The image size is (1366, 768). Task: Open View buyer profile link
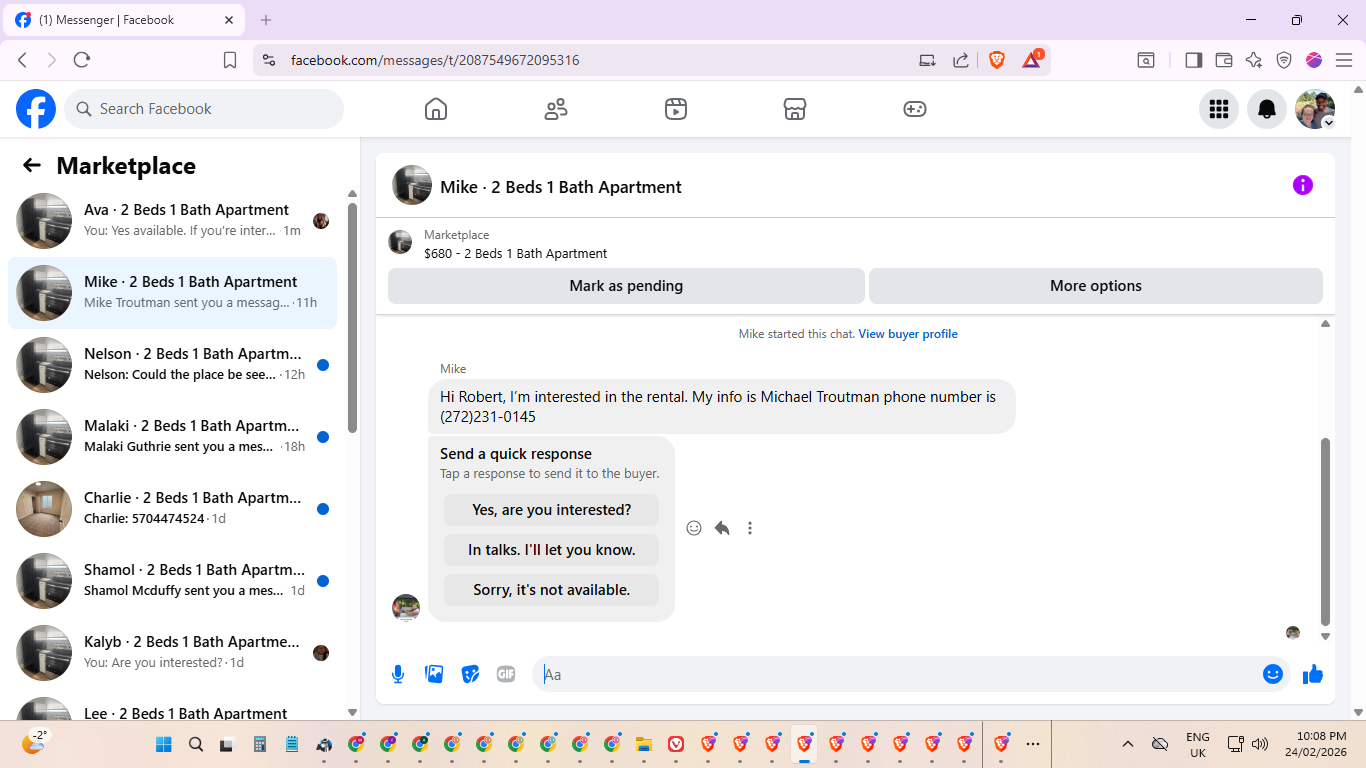(908, 334)
